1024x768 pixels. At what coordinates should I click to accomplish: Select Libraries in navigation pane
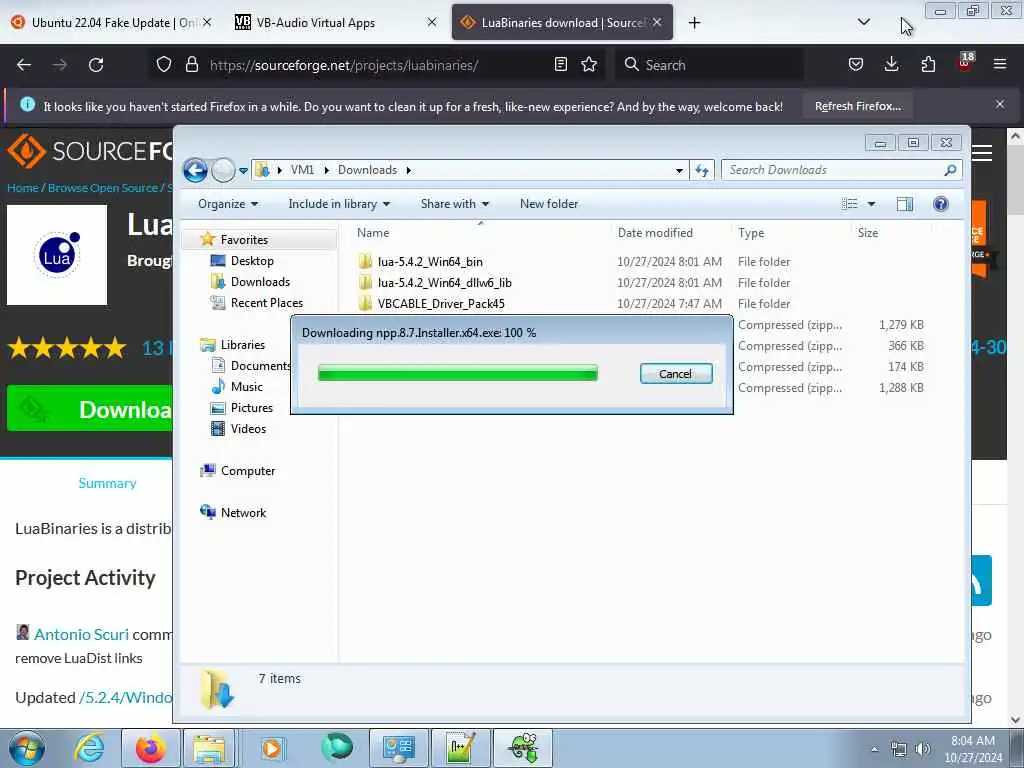[x=242, y=345]
